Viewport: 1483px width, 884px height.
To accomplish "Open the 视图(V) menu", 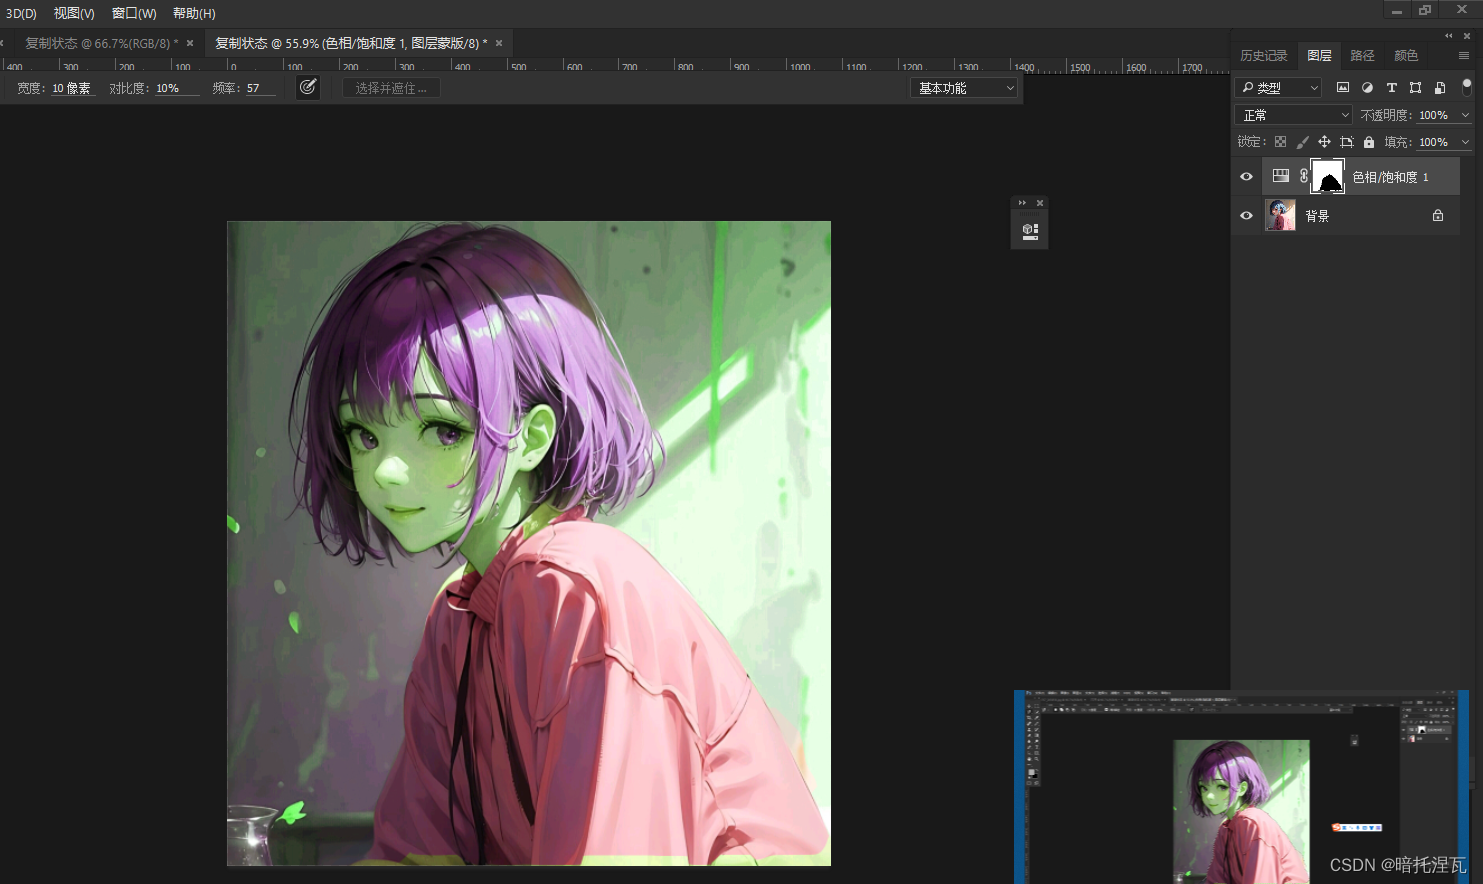I will click(74, 13).
